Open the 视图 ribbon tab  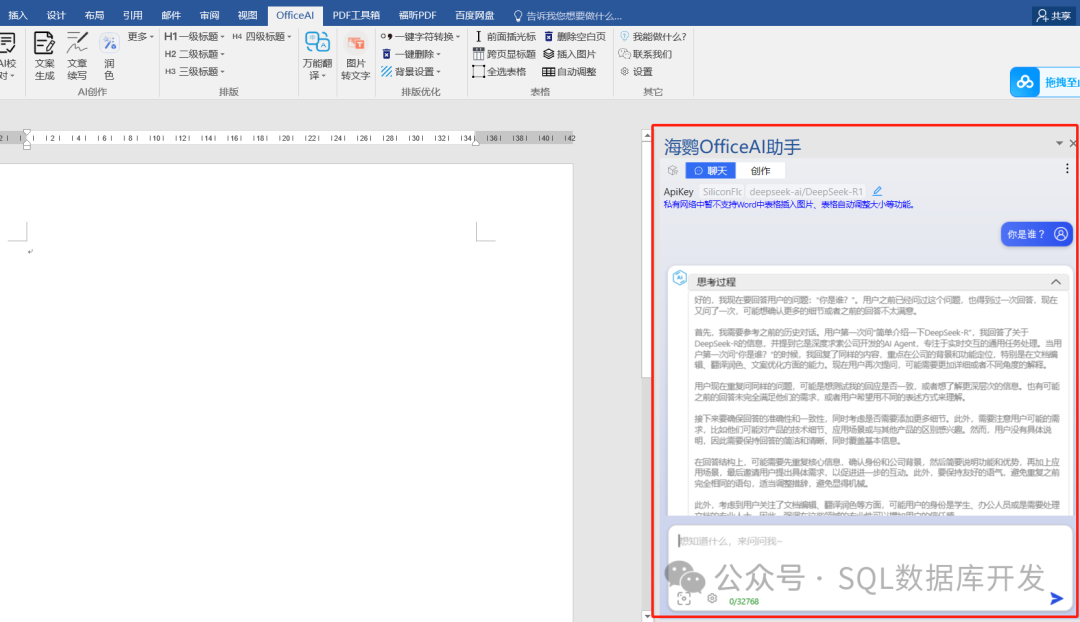pos(247,15)
